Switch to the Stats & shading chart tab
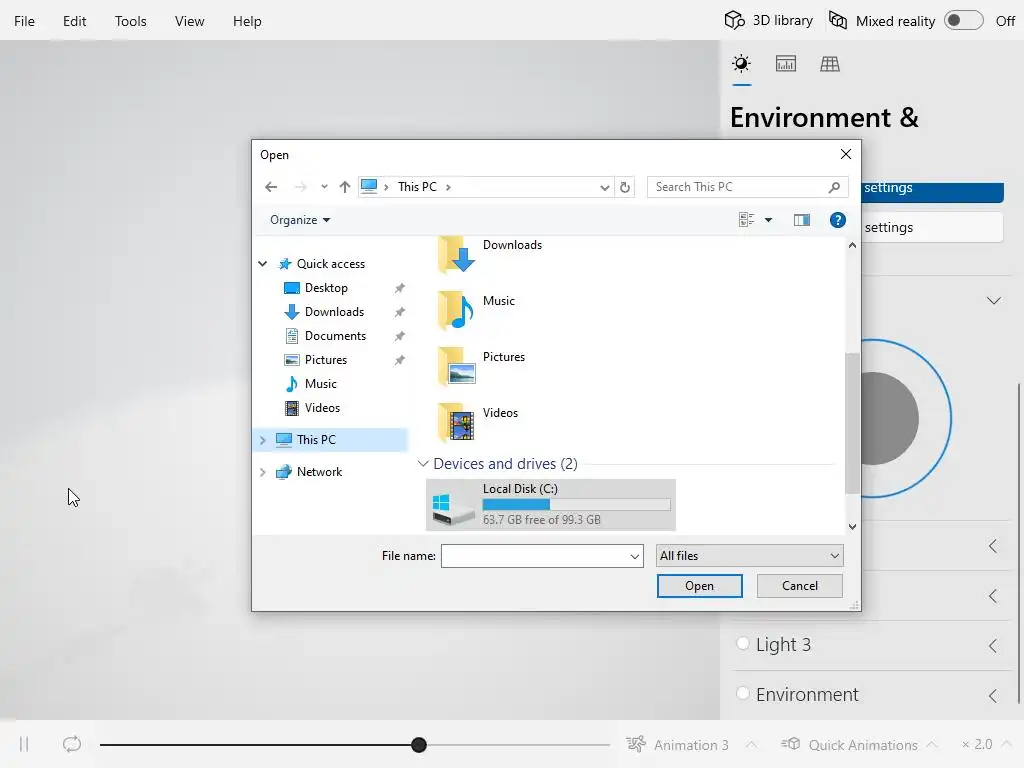Image resolution: width=1024 pixels, height=768 pixels. tap(786, 64)
